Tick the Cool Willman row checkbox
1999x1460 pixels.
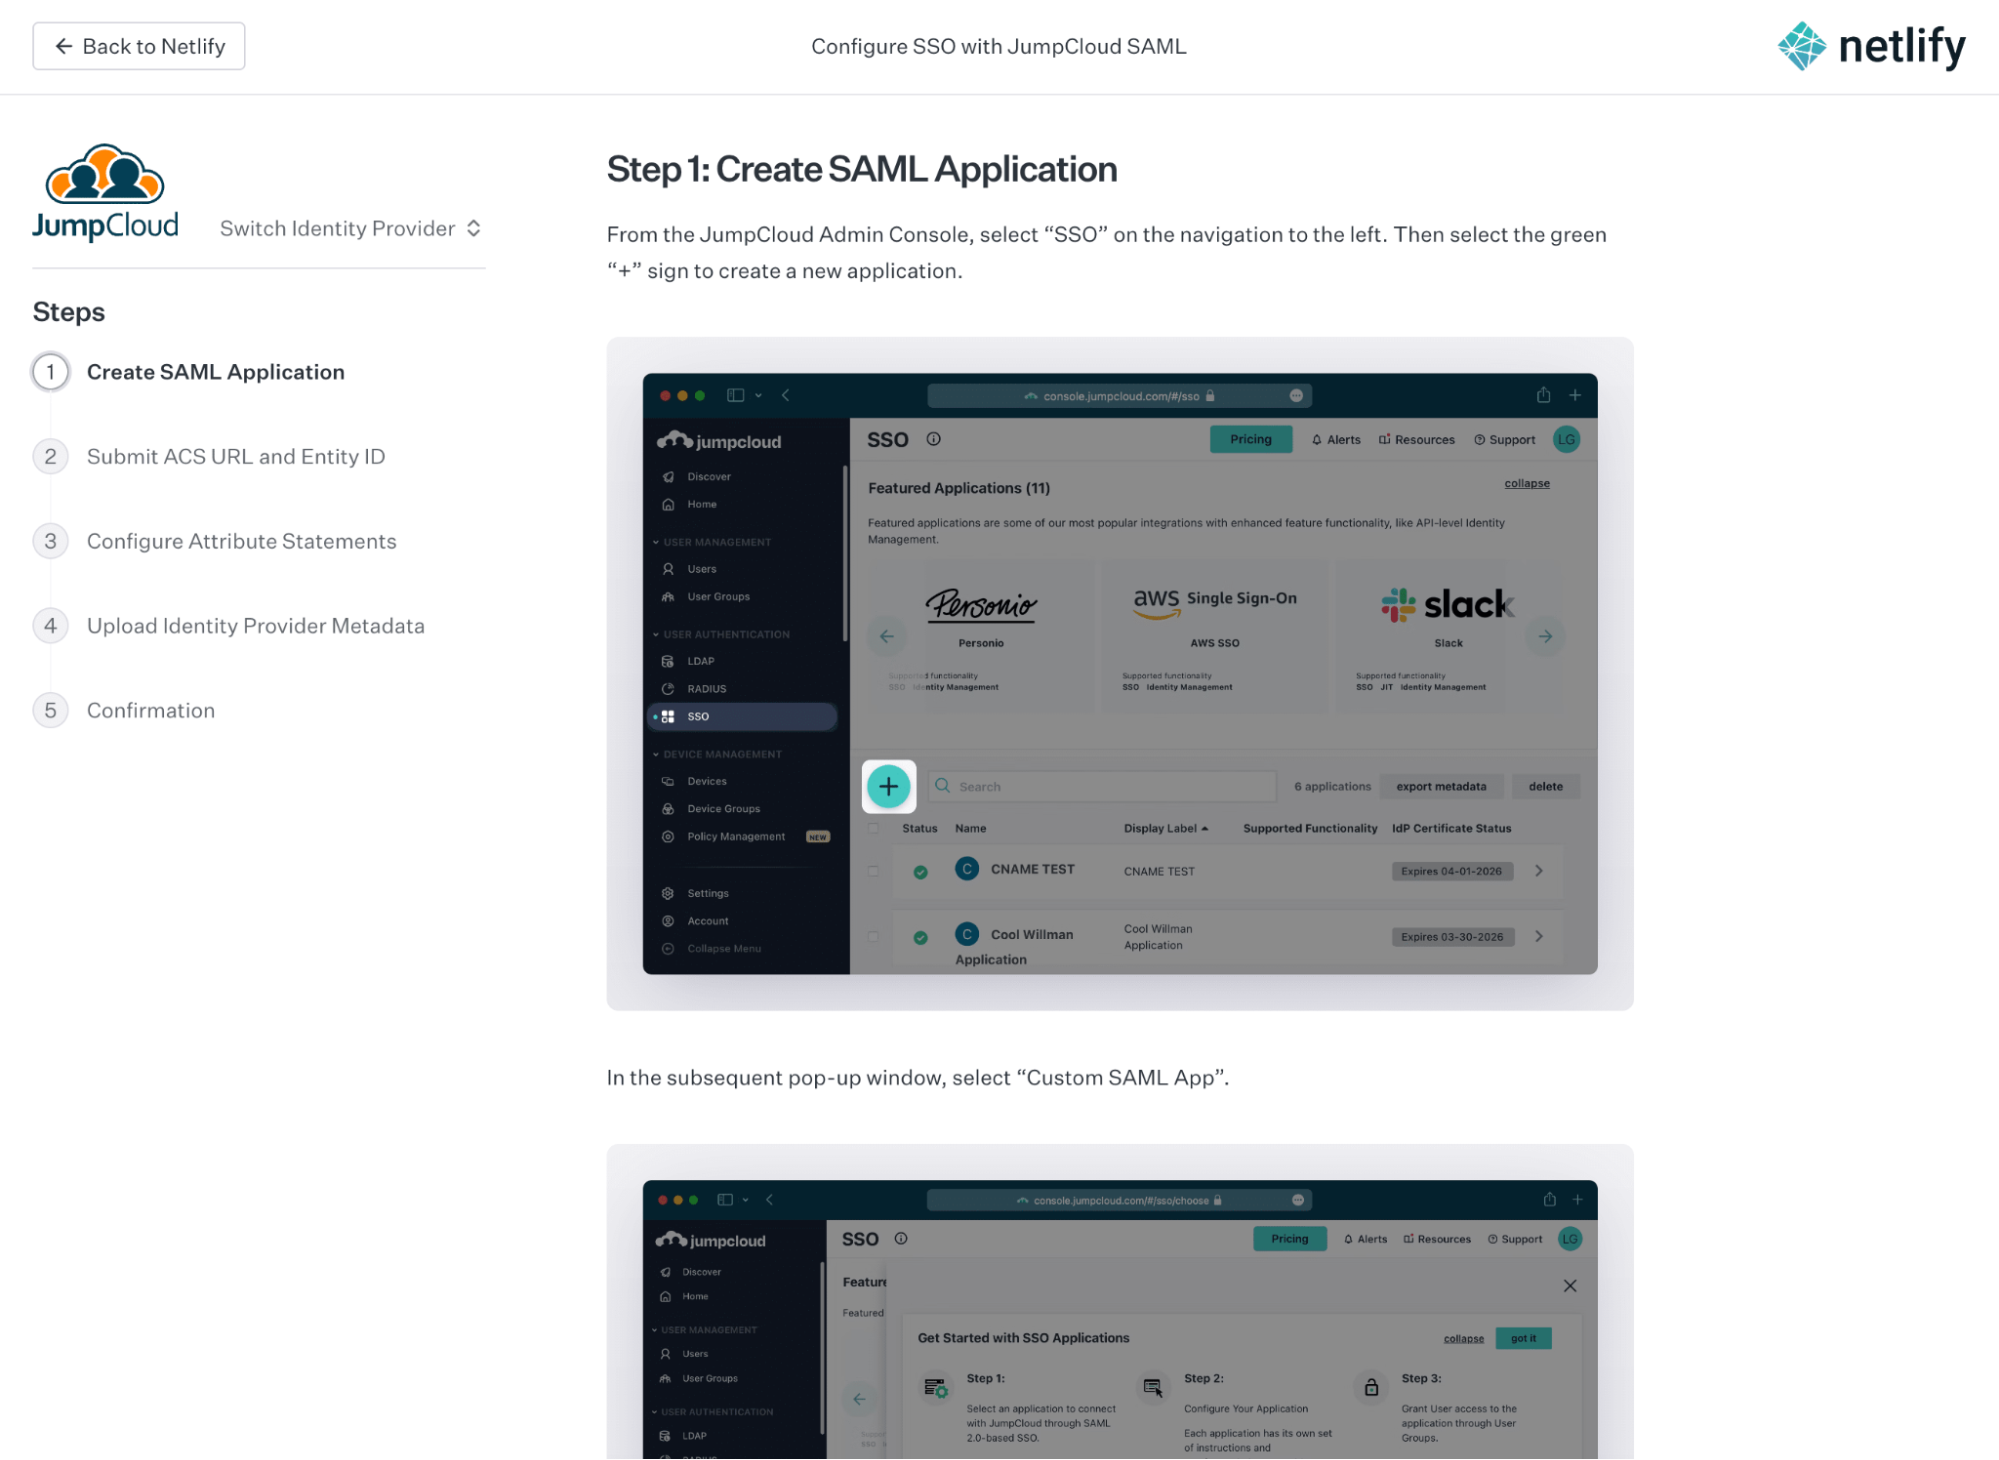(x=873, y=937)
